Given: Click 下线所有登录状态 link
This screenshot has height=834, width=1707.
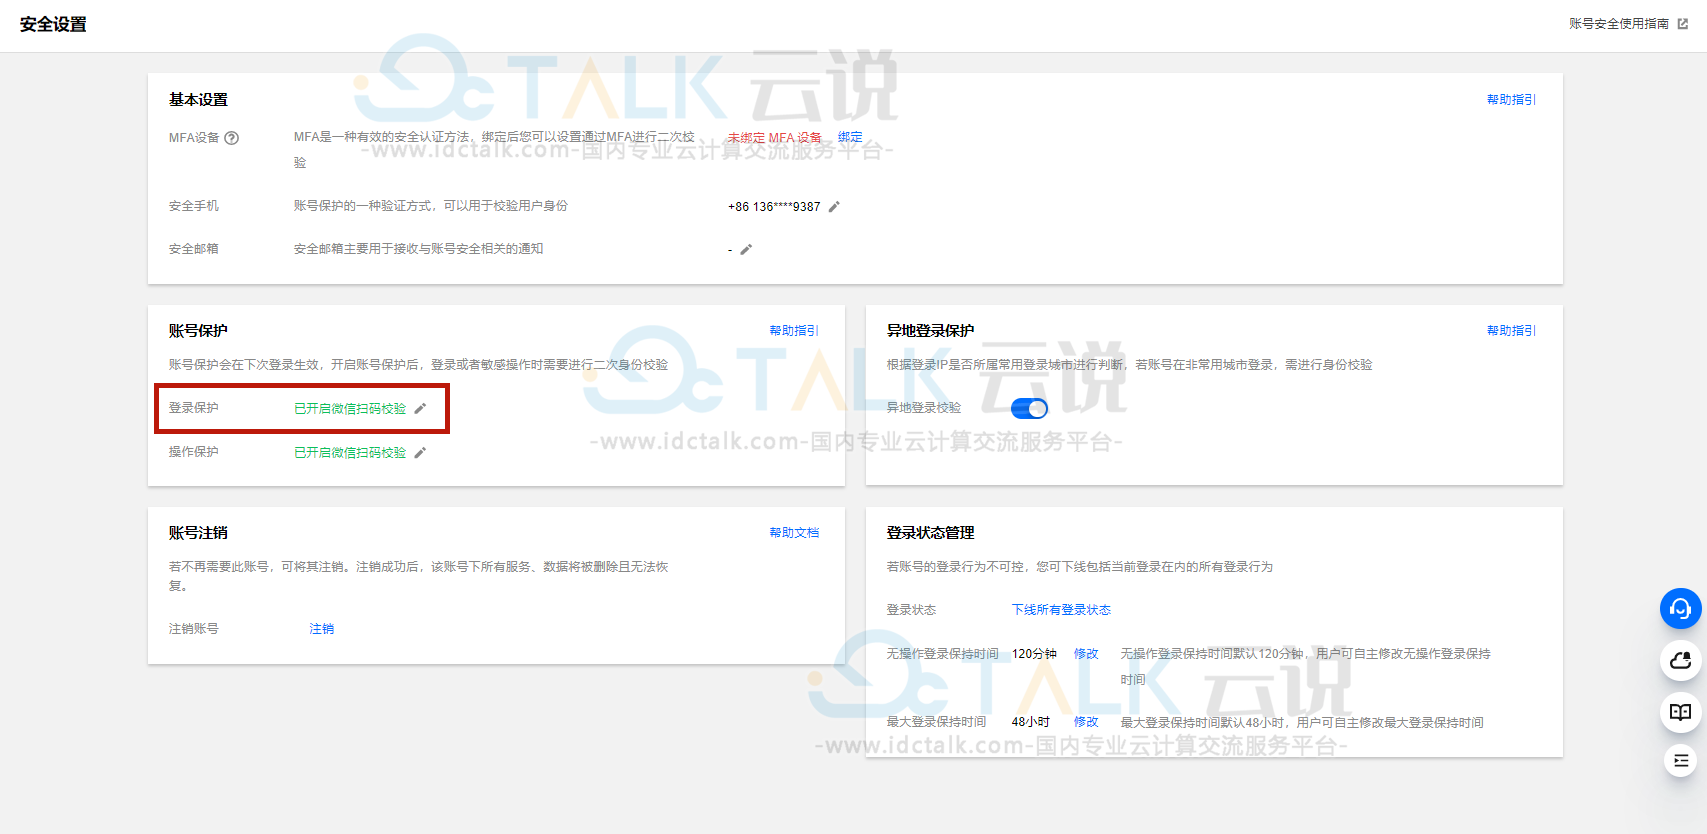Looking at the screenshot, I should coord(1061,610).
